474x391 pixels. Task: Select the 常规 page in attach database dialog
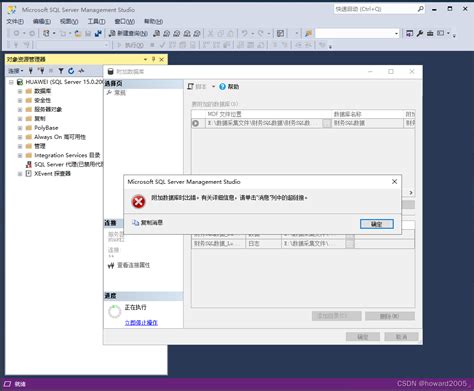[x=120, y=93]
